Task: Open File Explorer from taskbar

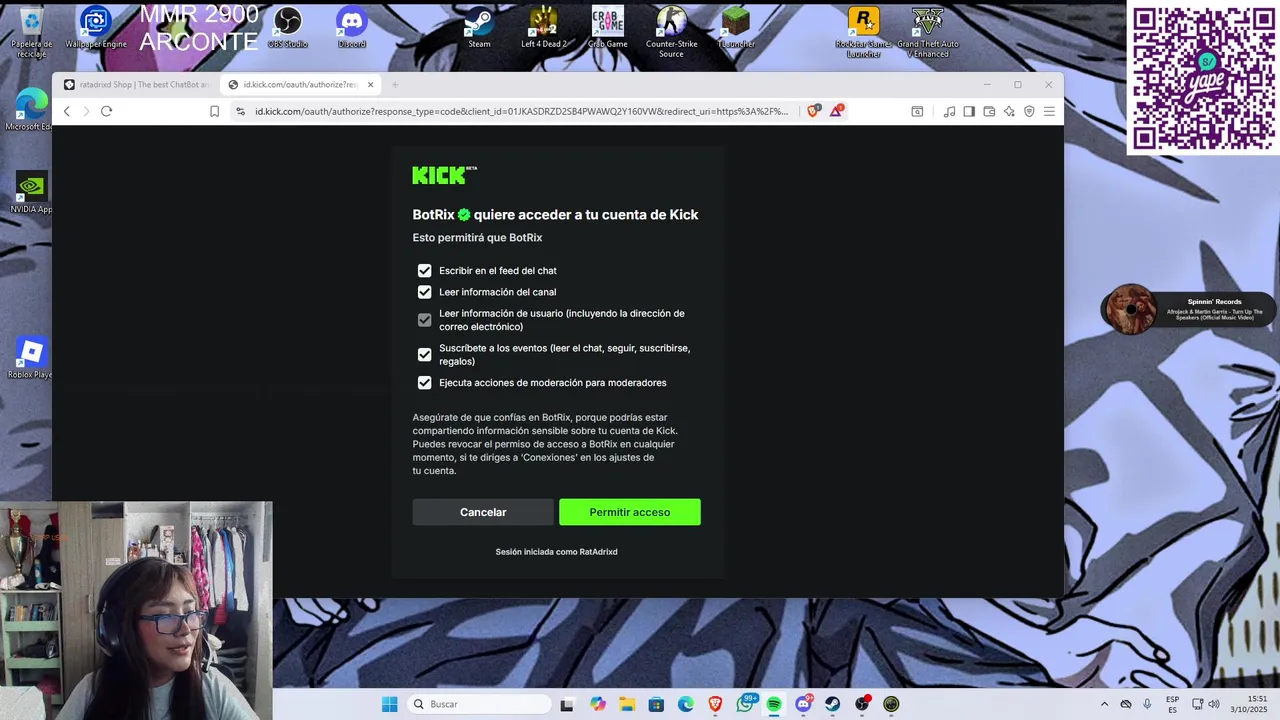Action: pos(627,704)
